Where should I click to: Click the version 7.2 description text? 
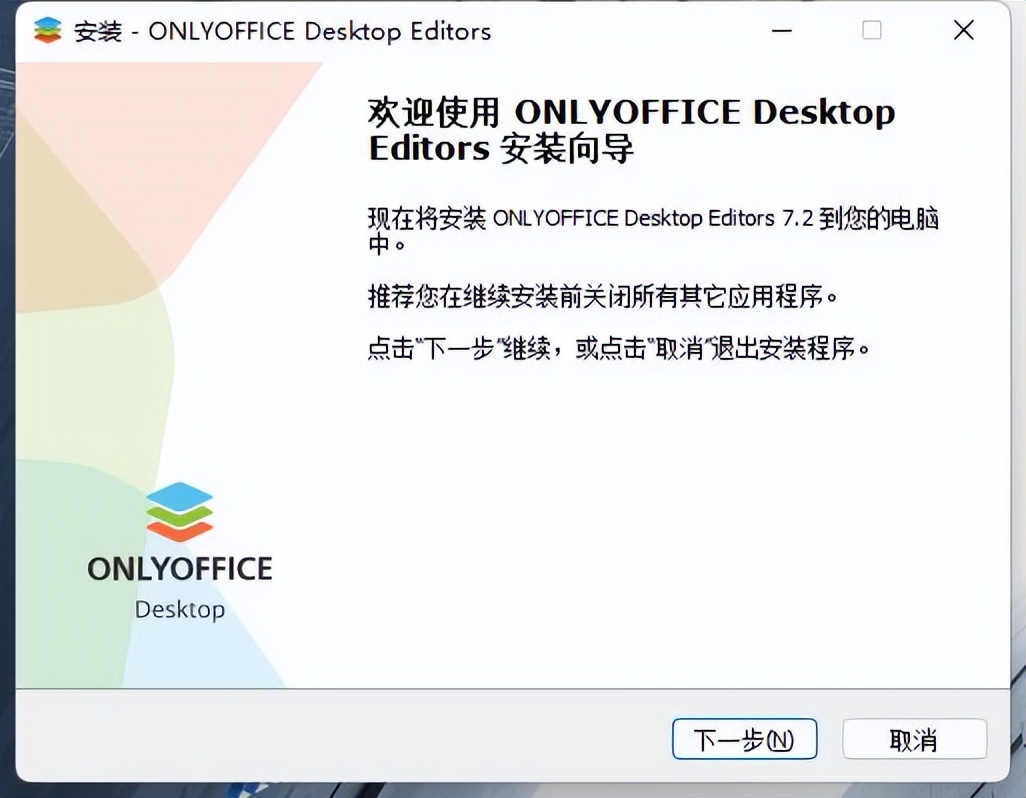pos(652,218)
